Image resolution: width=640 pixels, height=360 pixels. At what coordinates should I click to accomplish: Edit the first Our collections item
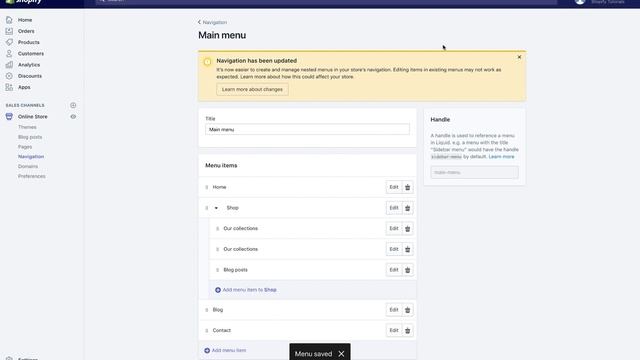click(x=393, y=229)
